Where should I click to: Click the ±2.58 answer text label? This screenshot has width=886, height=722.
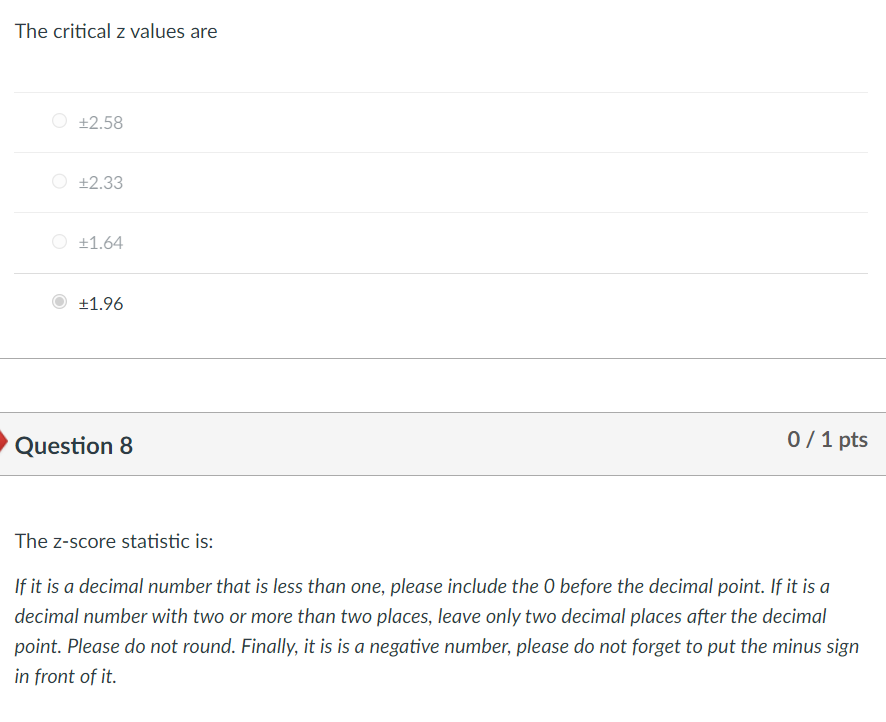pos(99,122)
